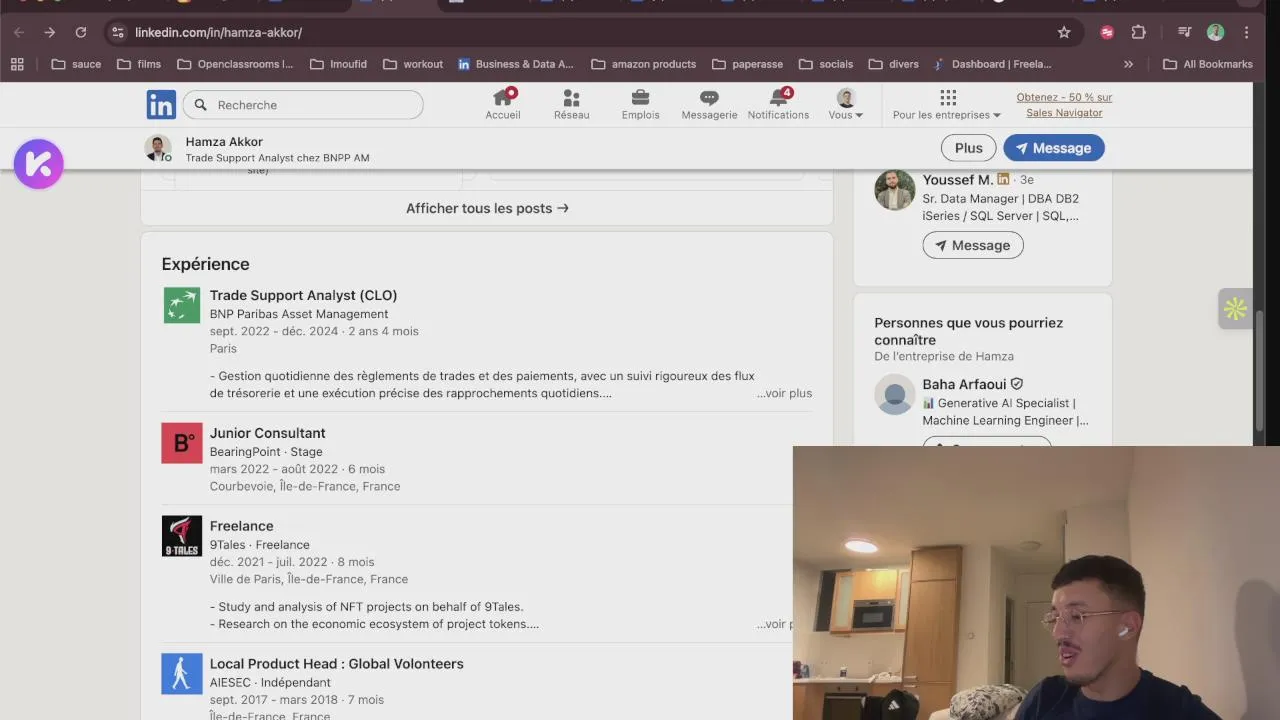The image size is (1280, 720).
Task: Open the Chrome three-dot menu
Action: 1246,32
